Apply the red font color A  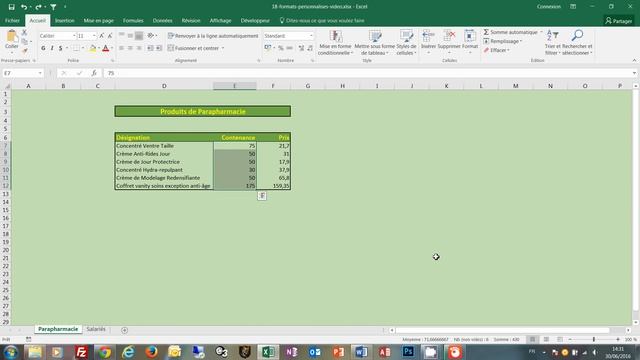tap(106, 48)
